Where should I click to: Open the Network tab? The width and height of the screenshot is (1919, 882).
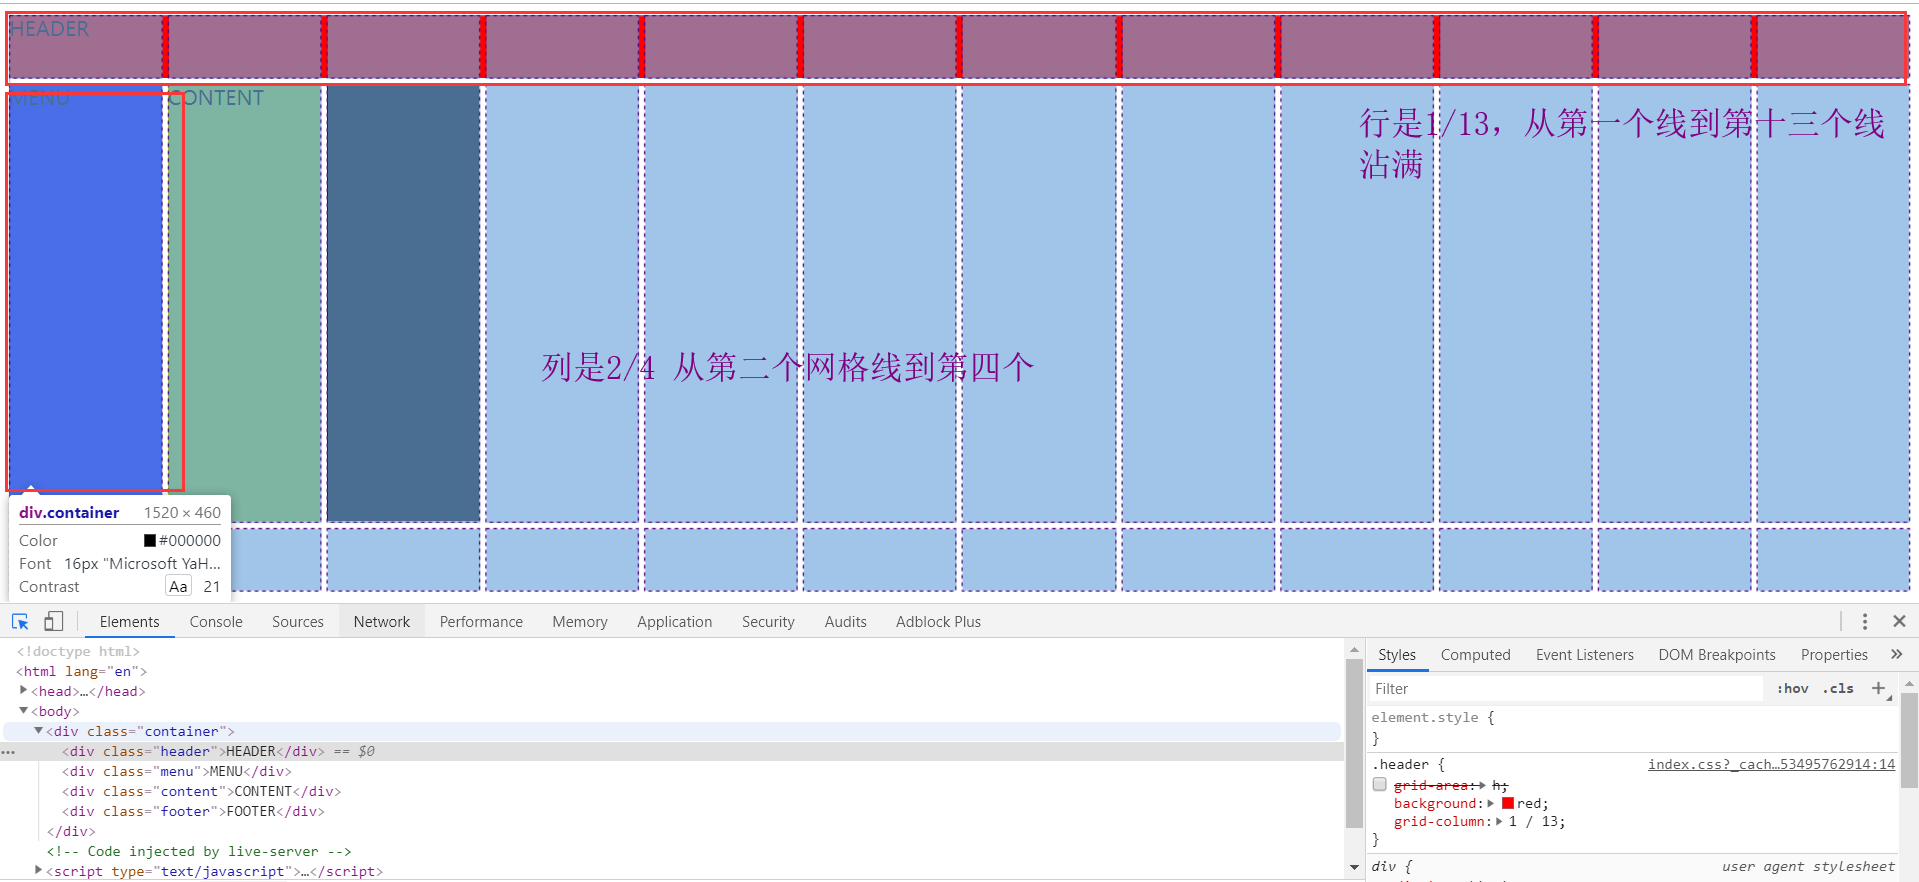coord(382,621)
